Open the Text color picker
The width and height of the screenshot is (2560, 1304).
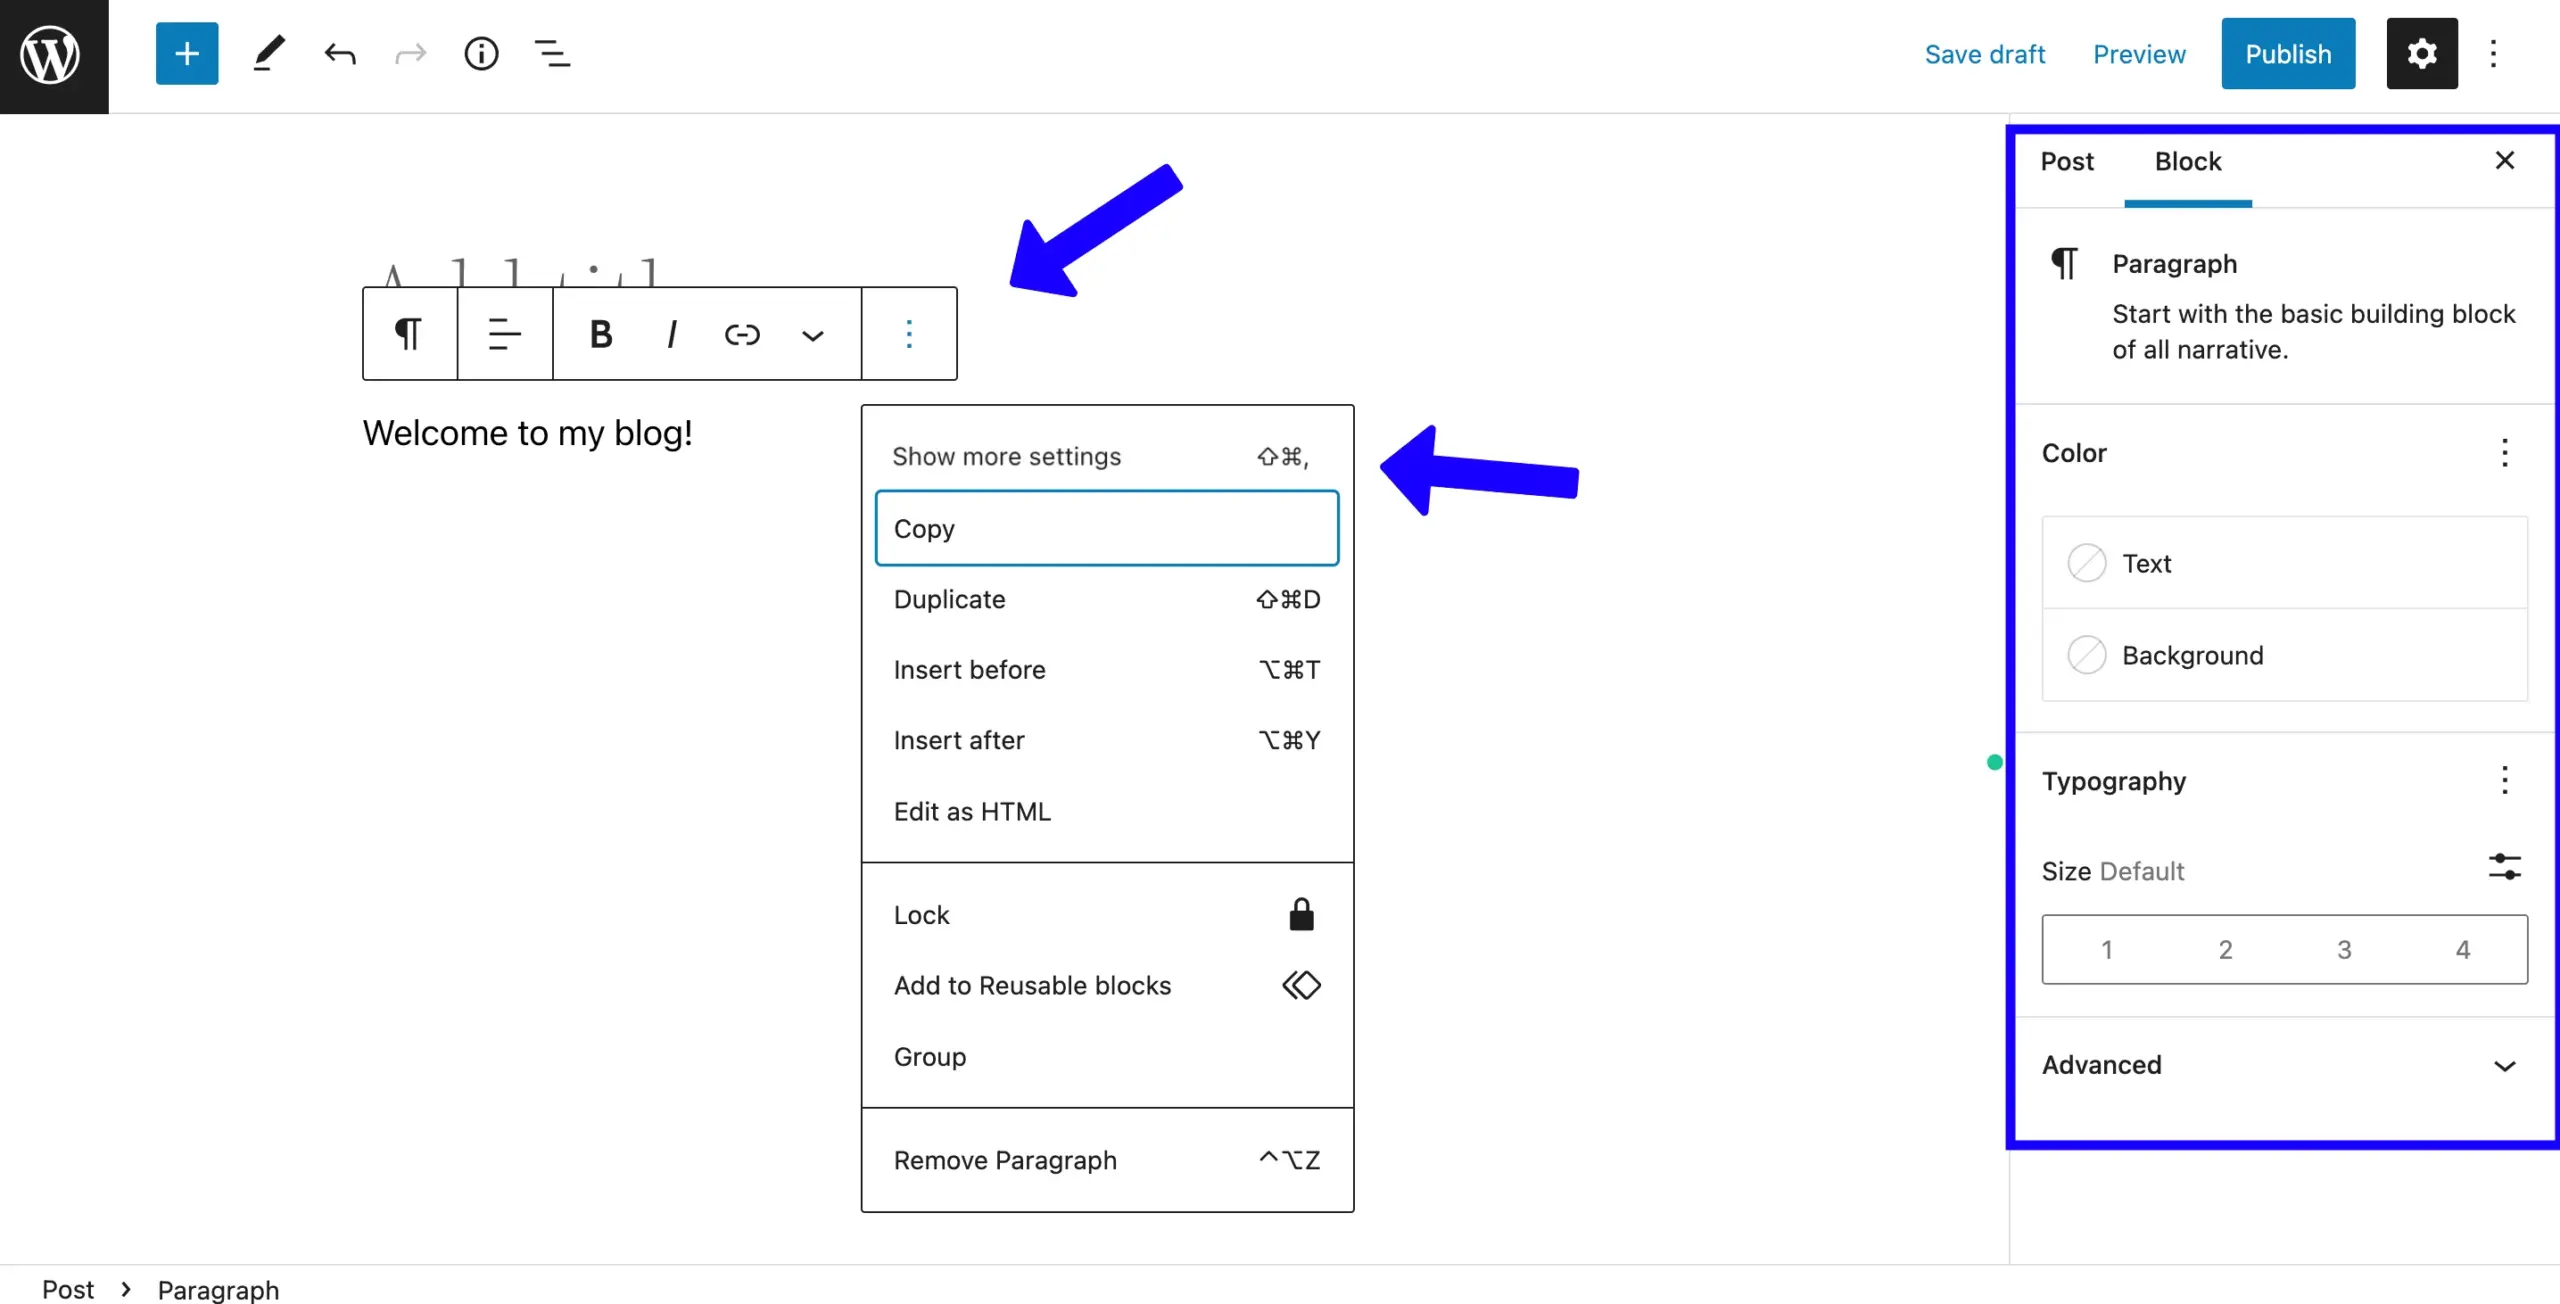coord(2285,563)
